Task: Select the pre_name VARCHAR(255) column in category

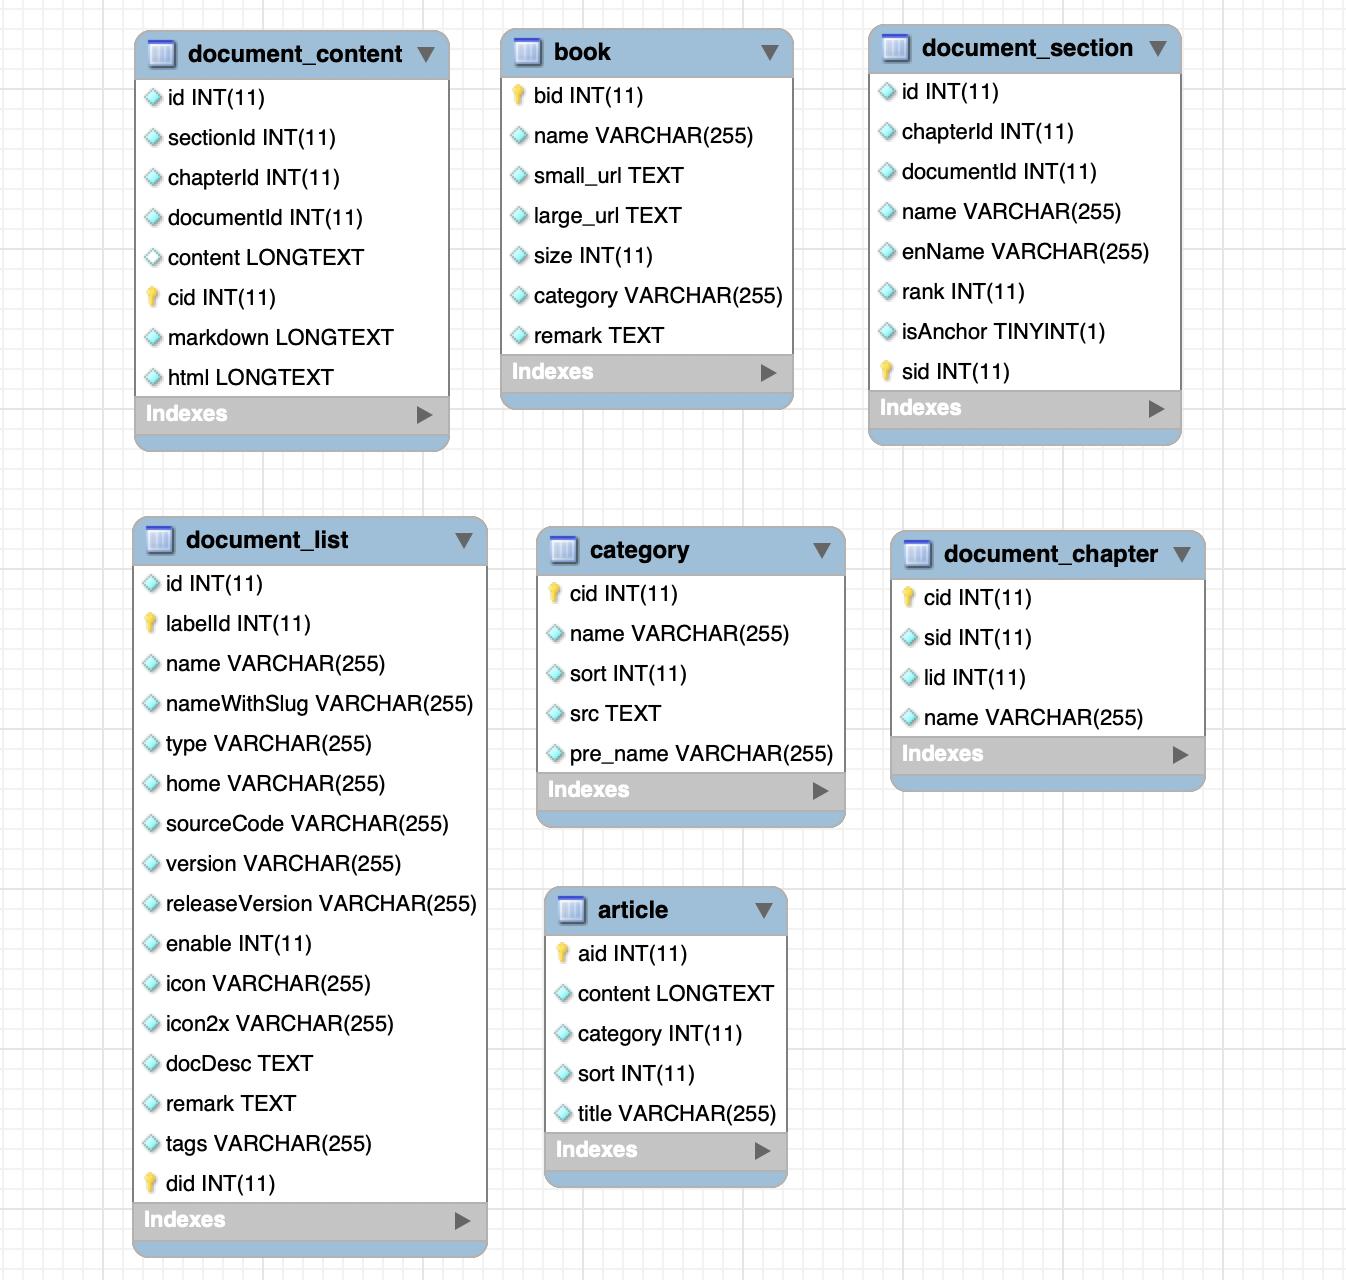Action: [691, 754]
